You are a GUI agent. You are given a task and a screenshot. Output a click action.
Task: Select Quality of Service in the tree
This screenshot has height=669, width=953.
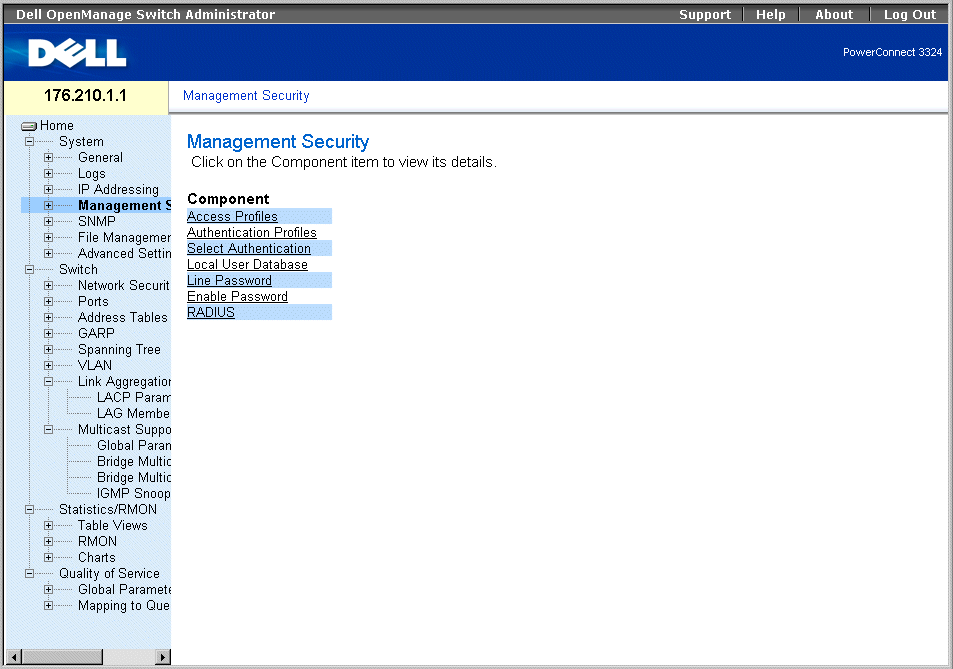coord(109,574)
